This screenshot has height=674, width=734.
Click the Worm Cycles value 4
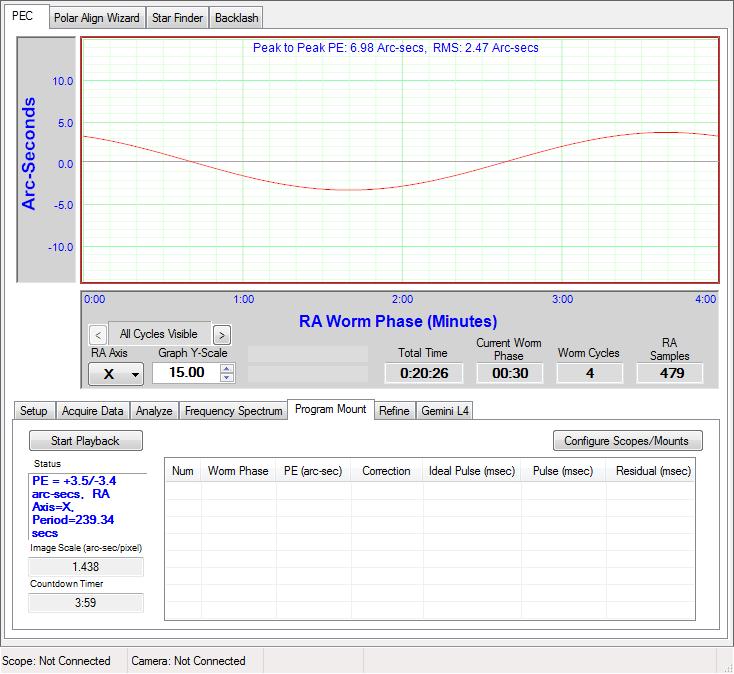click(590, 373)
